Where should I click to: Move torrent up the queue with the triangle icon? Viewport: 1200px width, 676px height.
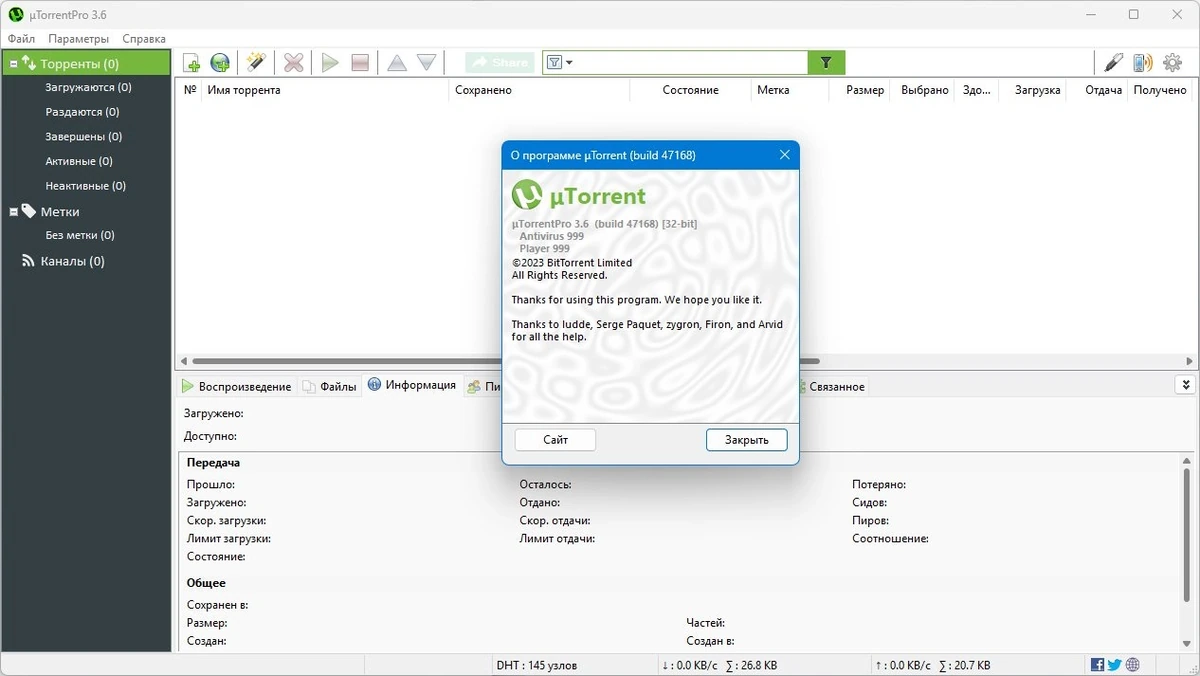[397, 63]
